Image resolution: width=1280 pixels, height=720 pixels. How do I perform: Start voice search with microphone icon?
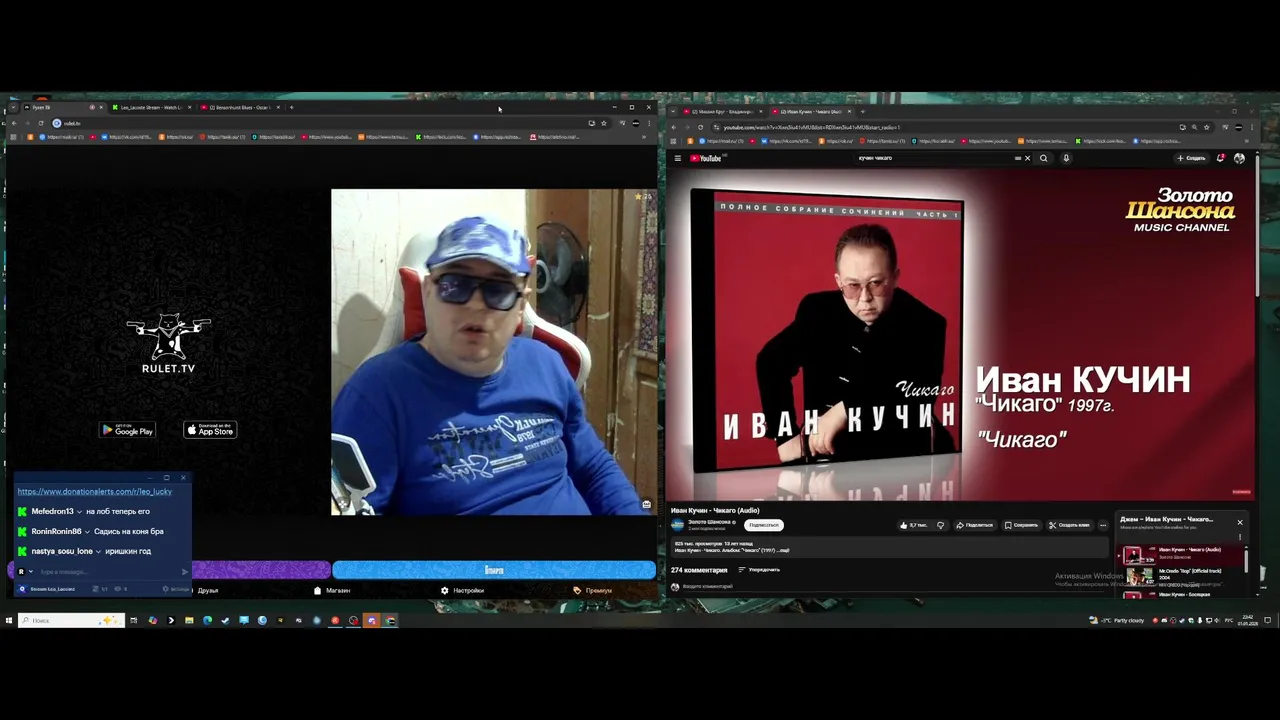(1066, 158)
